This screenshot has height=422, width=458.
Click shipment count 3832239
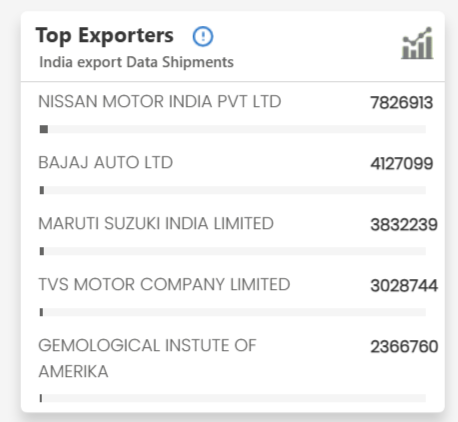tap(404, 225)
